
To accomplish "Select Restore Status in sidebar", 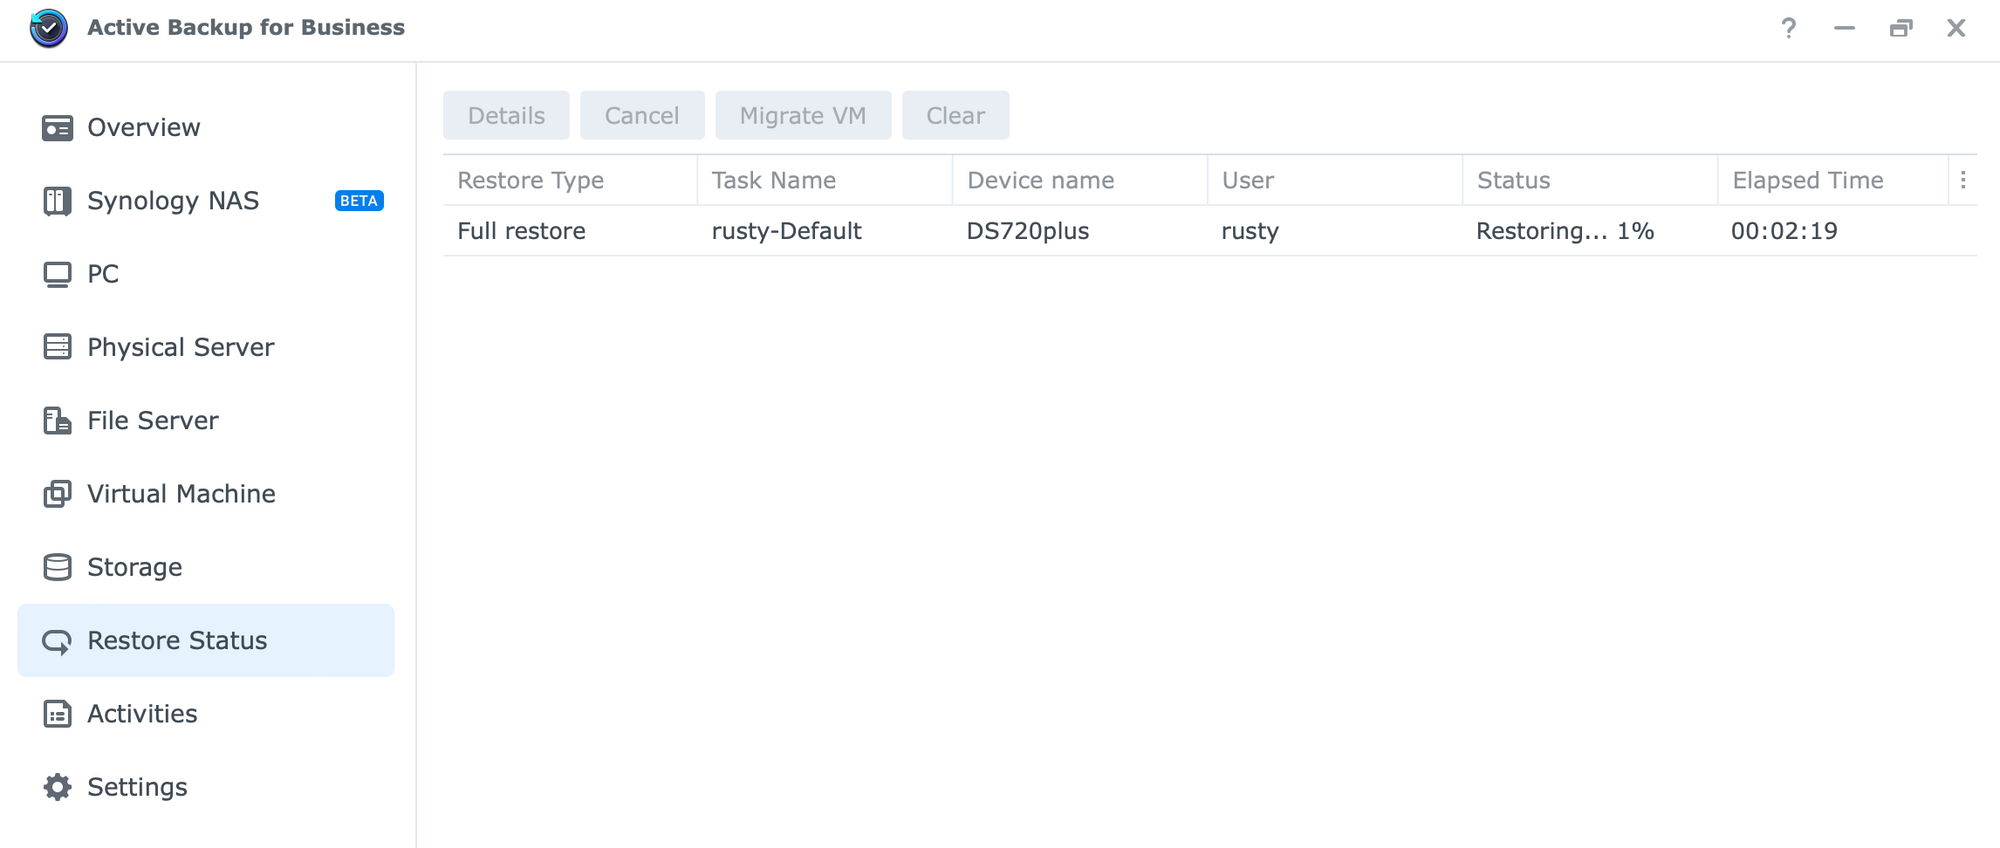I will (206, 640).
